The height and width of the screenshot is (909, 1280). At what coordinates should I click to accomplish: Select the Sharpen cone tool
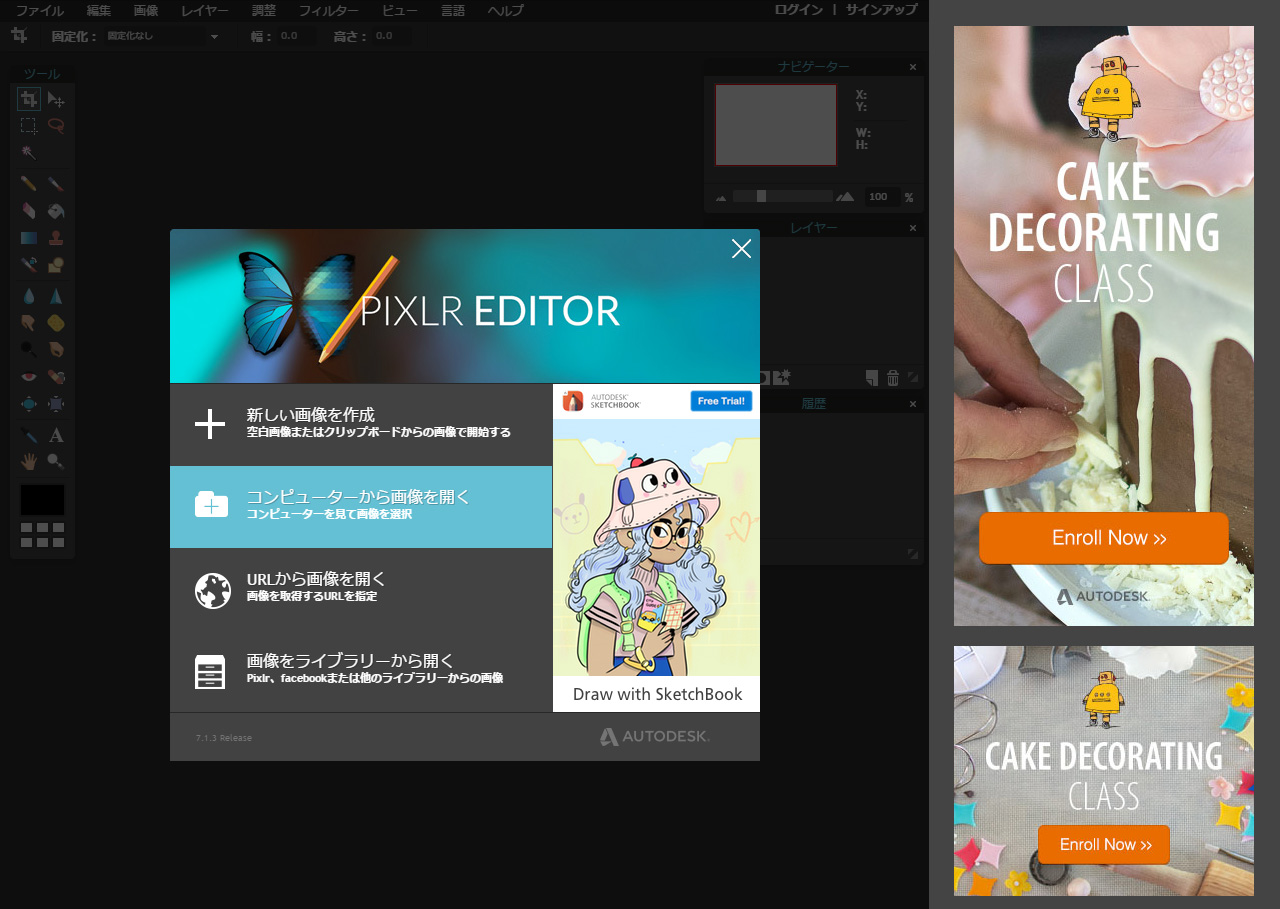56,296
